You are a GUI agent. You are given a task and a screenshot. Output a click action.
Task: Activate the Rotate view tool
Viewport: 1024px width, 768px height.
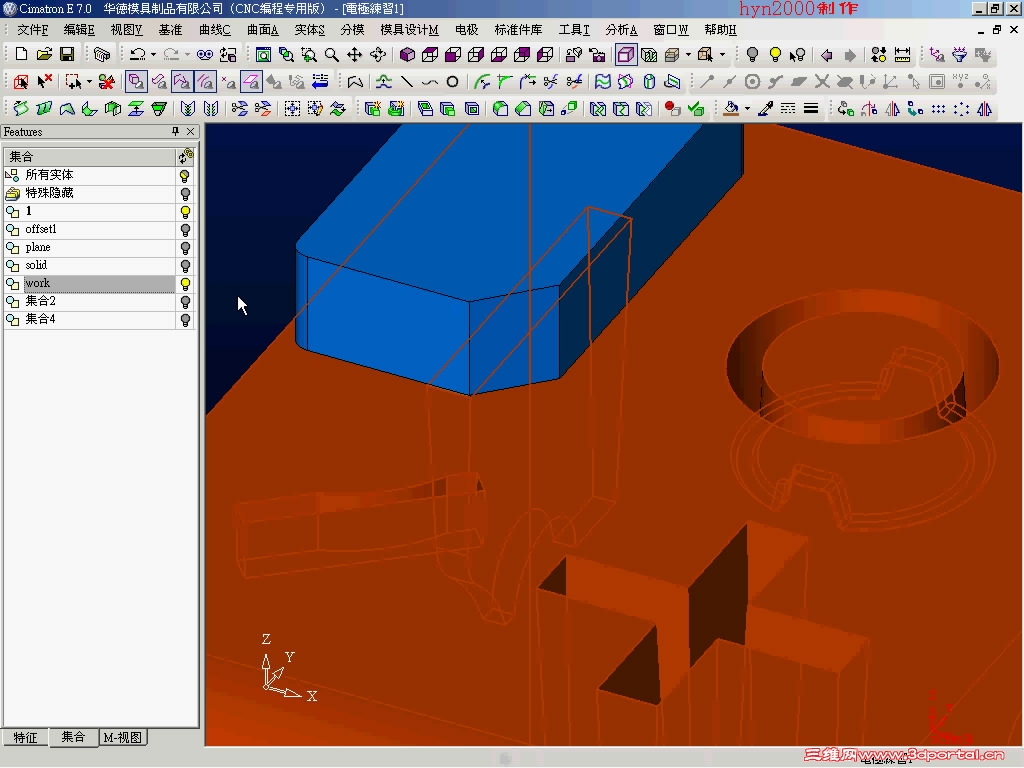pyautogui.click(x=377, y=55)
